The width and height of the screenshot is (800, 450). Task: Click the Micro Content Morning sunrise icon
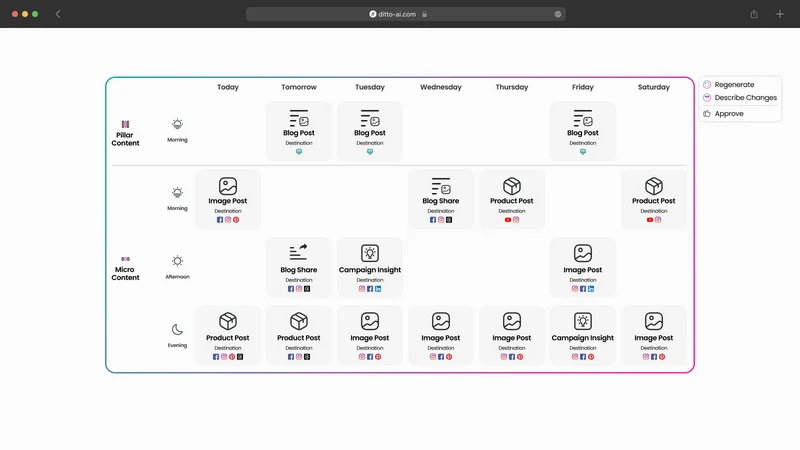[177, 192]
